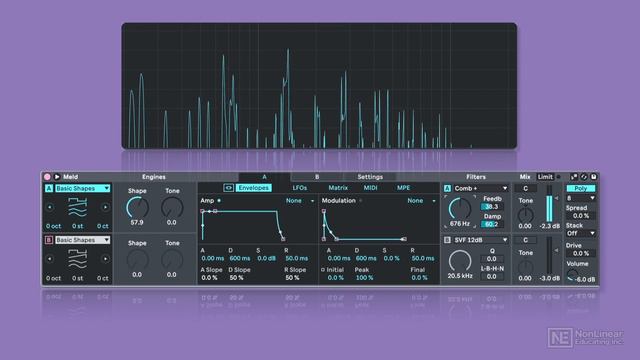Viewport: 640px width, 360px height.
Task: Toggle the envelope display eye icon
Action: 229,188
